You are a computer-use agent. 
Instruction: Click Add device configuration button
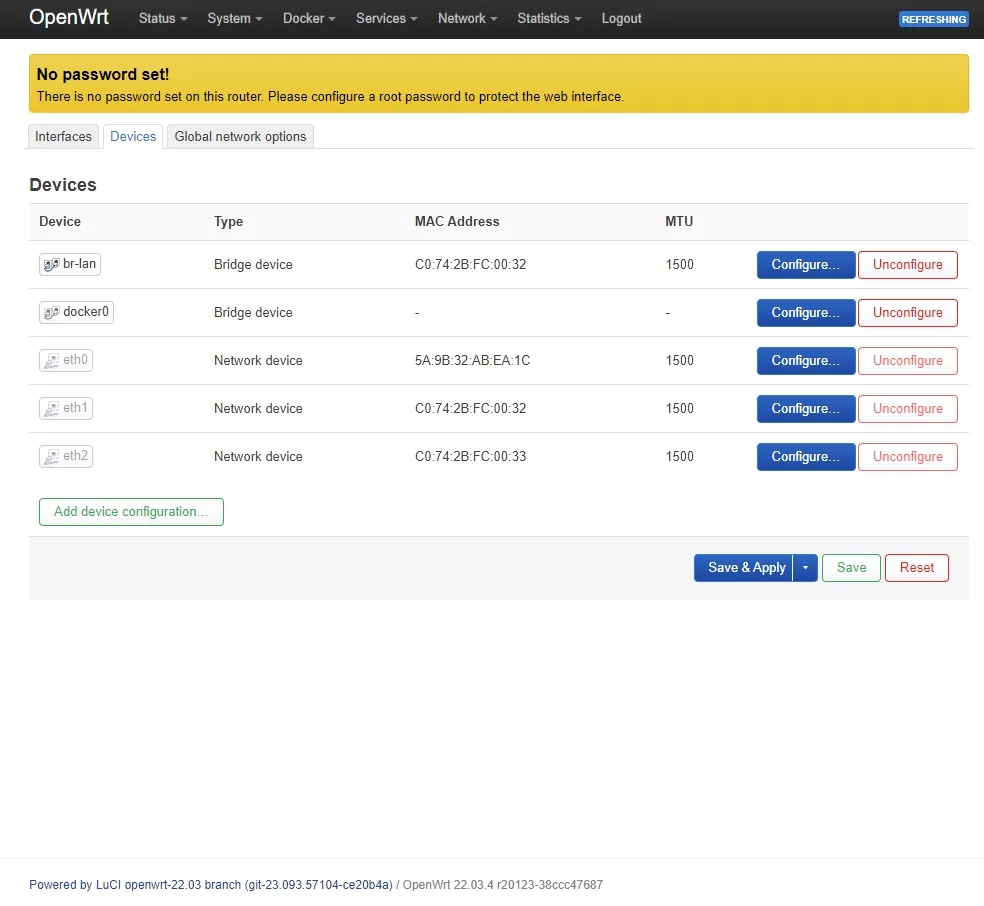click(x=131, y=512)
